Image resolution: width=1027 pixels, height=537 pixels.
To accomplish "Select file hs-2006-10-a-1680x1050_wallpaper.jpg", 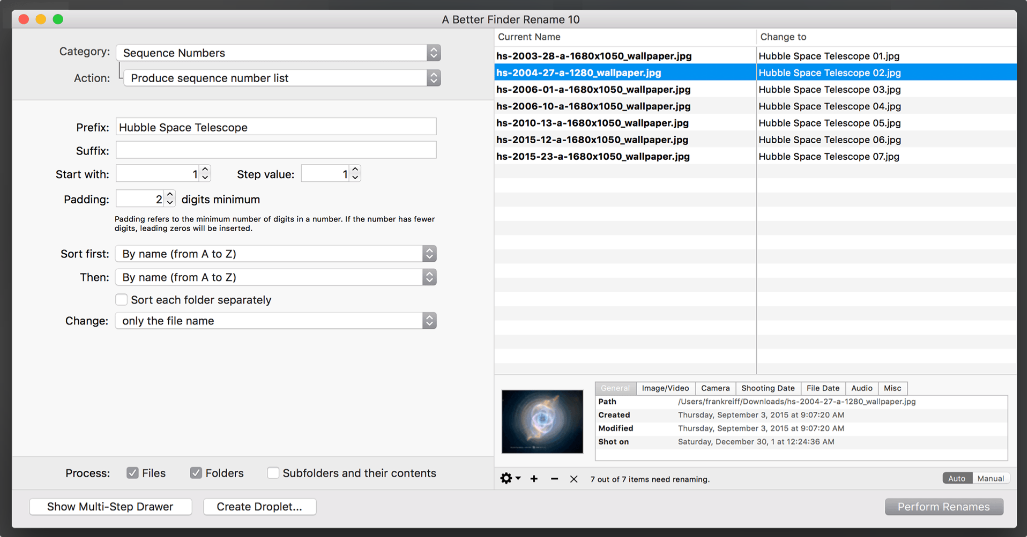I will 593,106.
